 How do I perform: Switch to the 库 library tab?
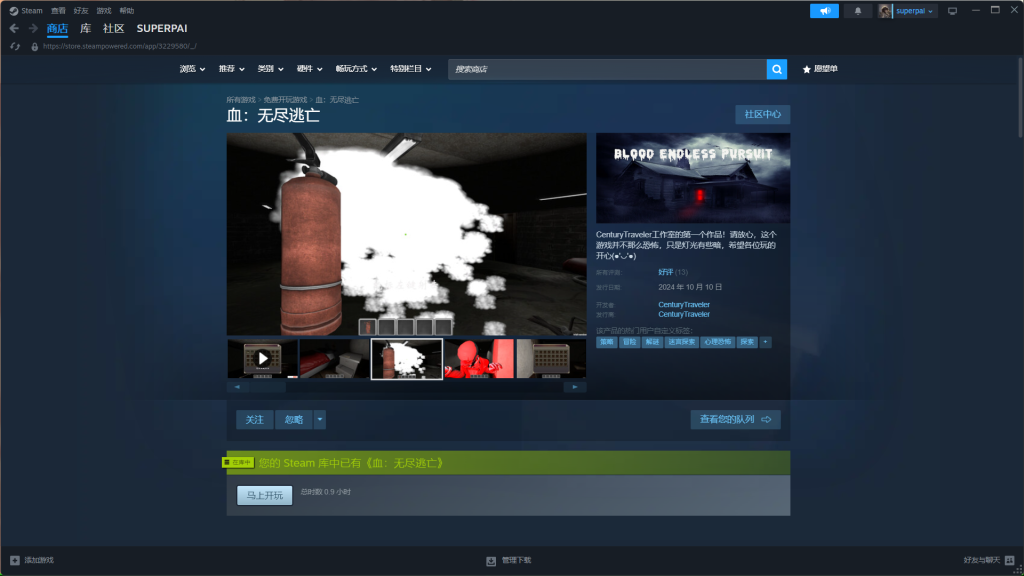tap(86, 28)
